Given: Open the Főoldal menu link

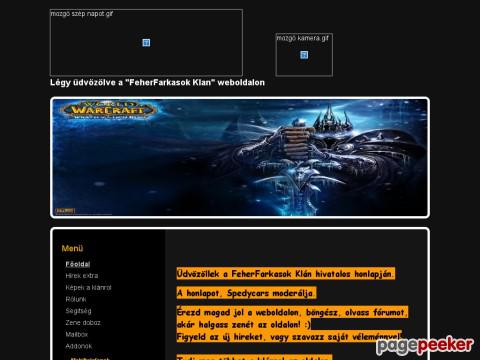Looking at the screenshot, I should click(x=78, y=264).
